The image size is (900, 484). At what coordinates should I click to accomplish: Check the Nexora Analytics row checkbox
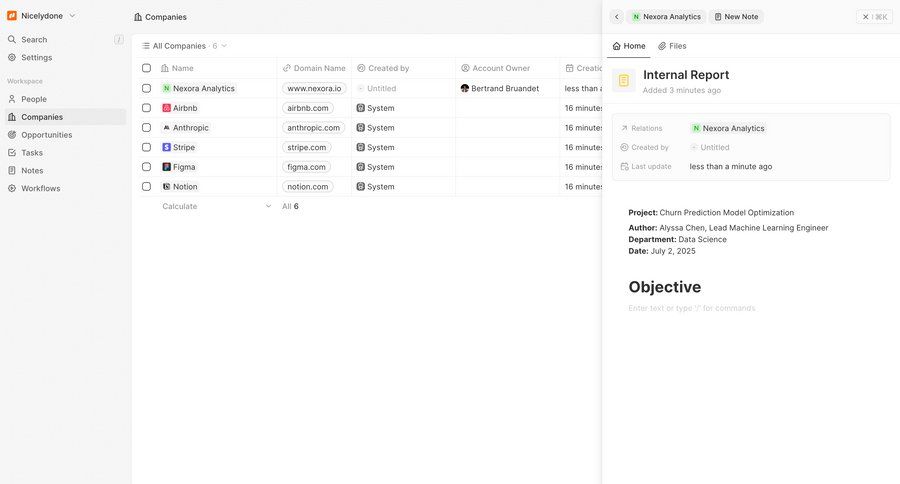click(x=146, y=88)
